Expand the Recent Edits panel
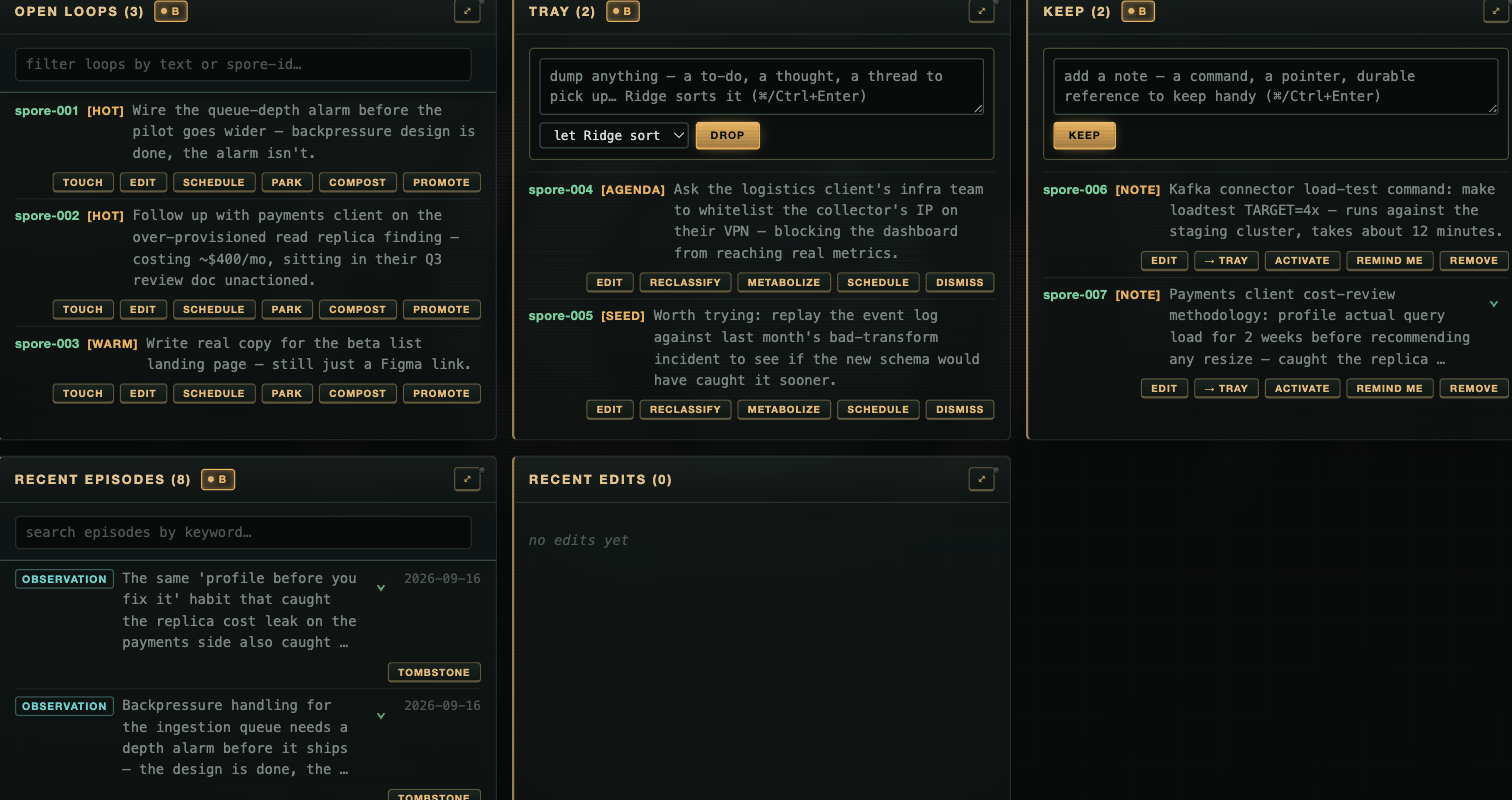Image resolution: width=1512 pixels, height=800 pixels. click(982, 479)
